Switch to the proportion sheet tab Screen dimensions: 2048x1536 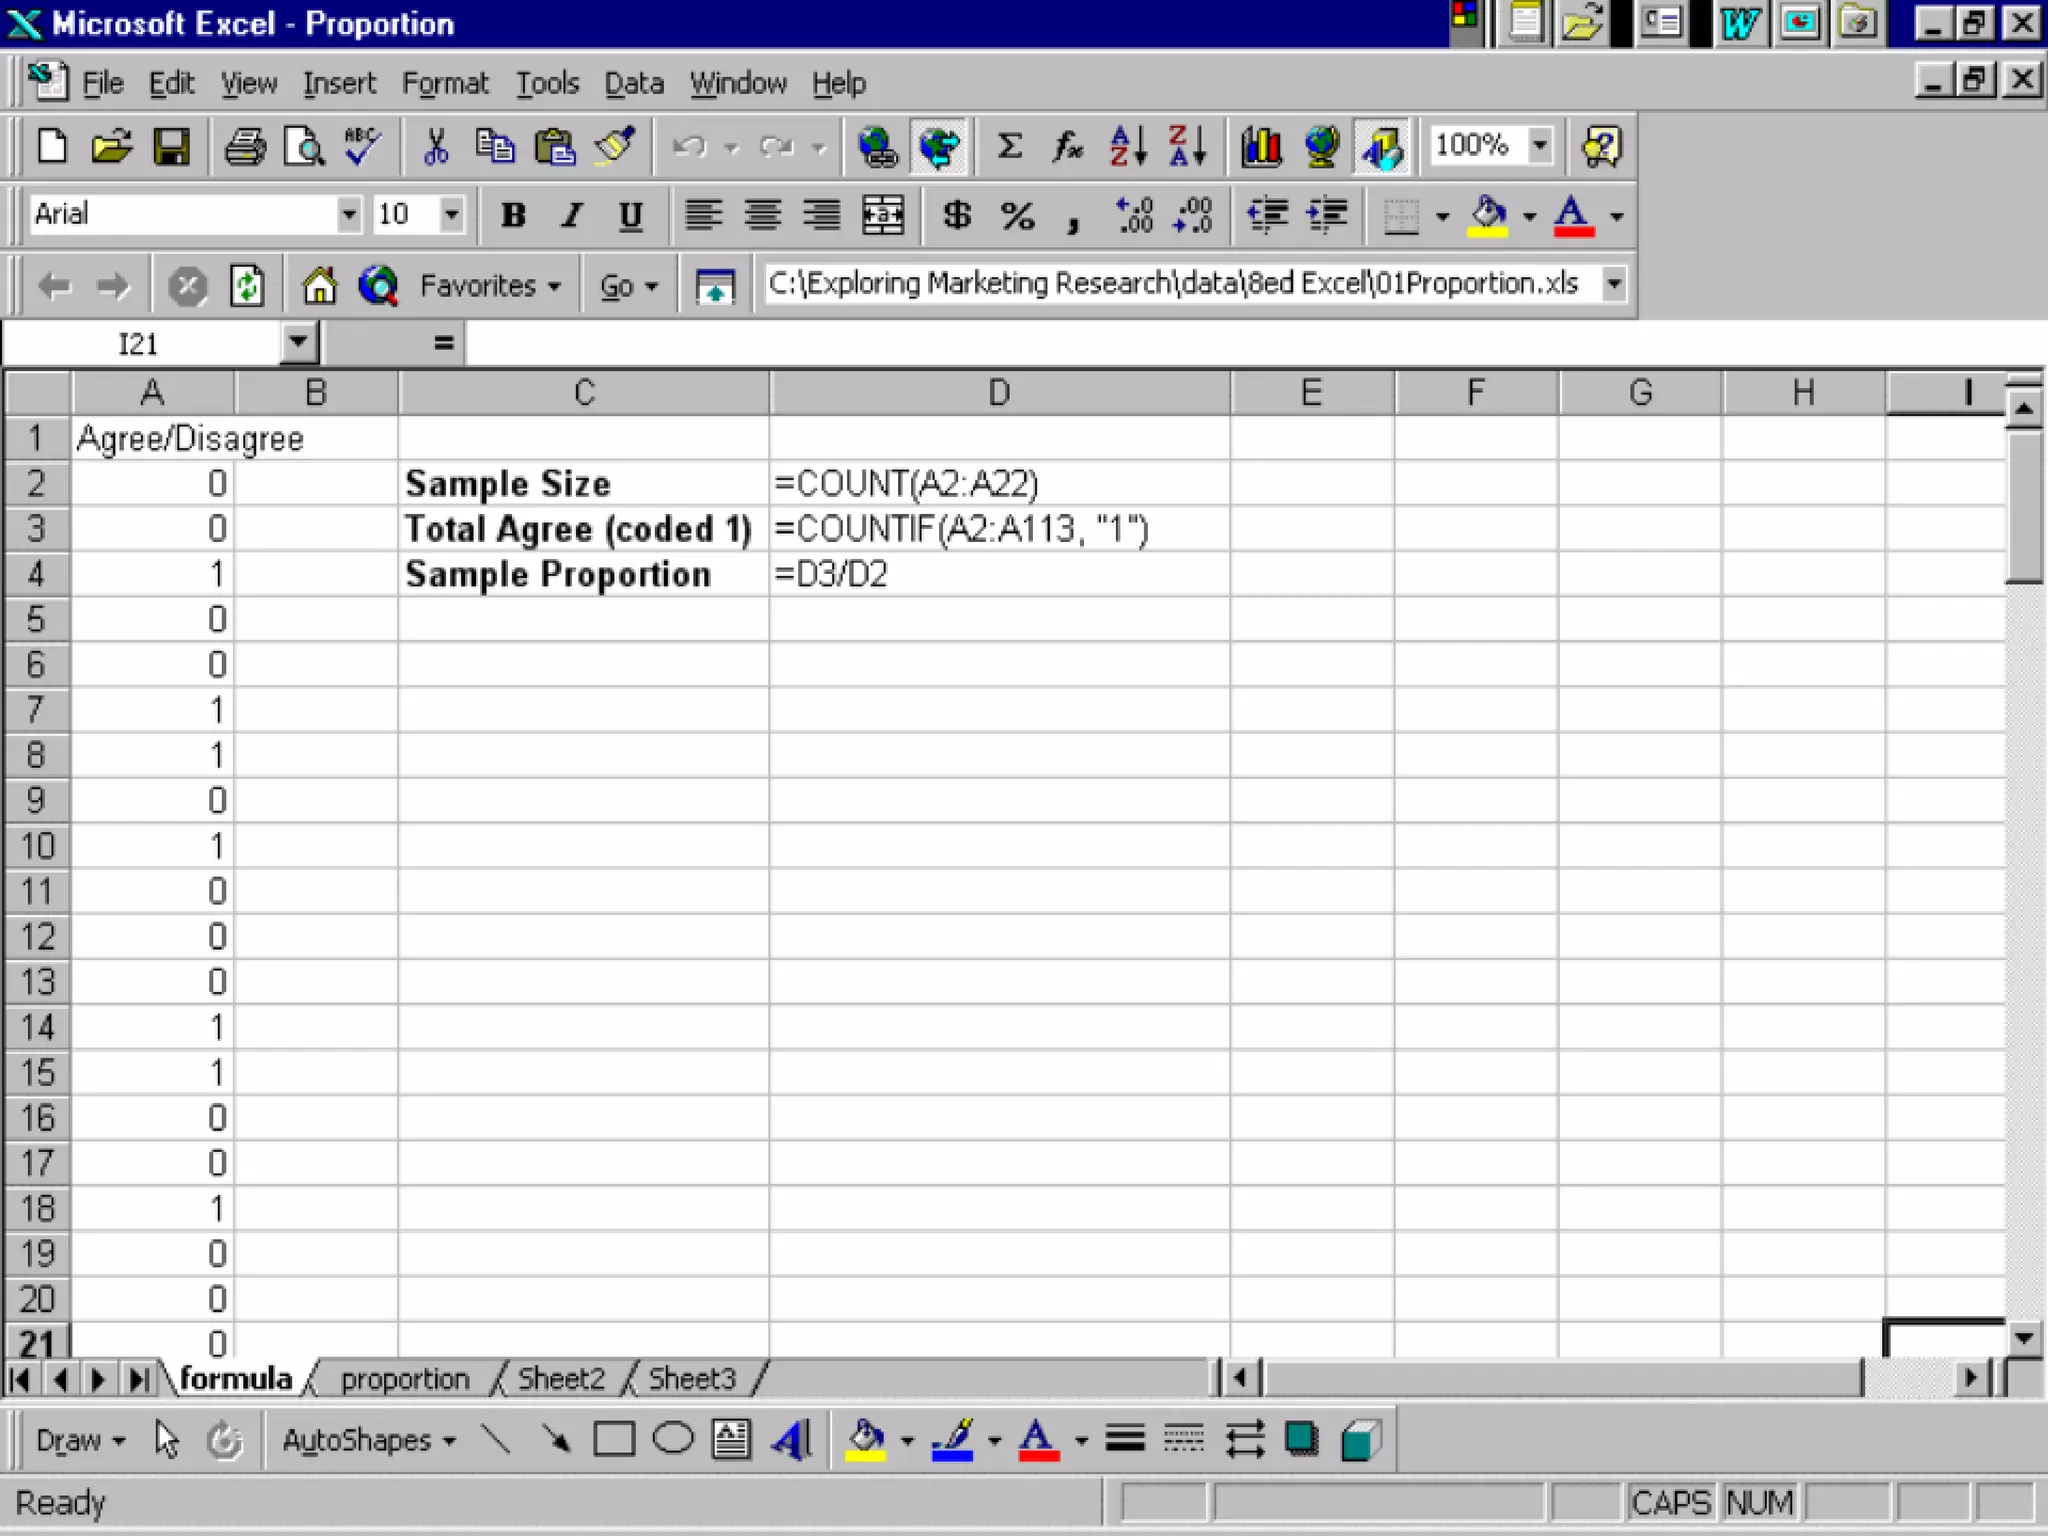404,1379
